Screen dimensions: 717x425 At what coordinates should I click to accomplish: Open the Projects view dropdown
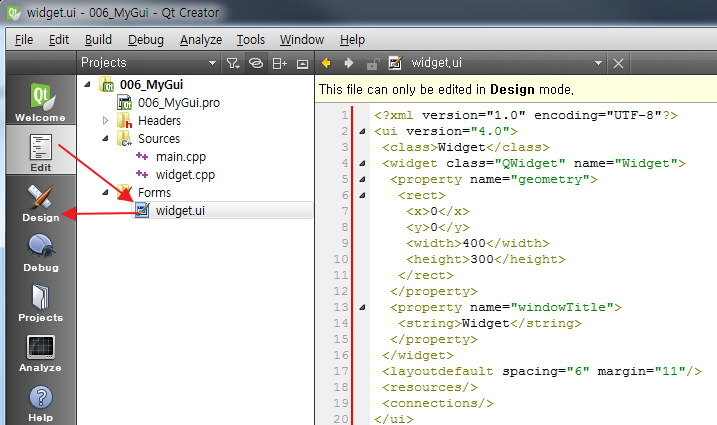[x=212, y=63]
